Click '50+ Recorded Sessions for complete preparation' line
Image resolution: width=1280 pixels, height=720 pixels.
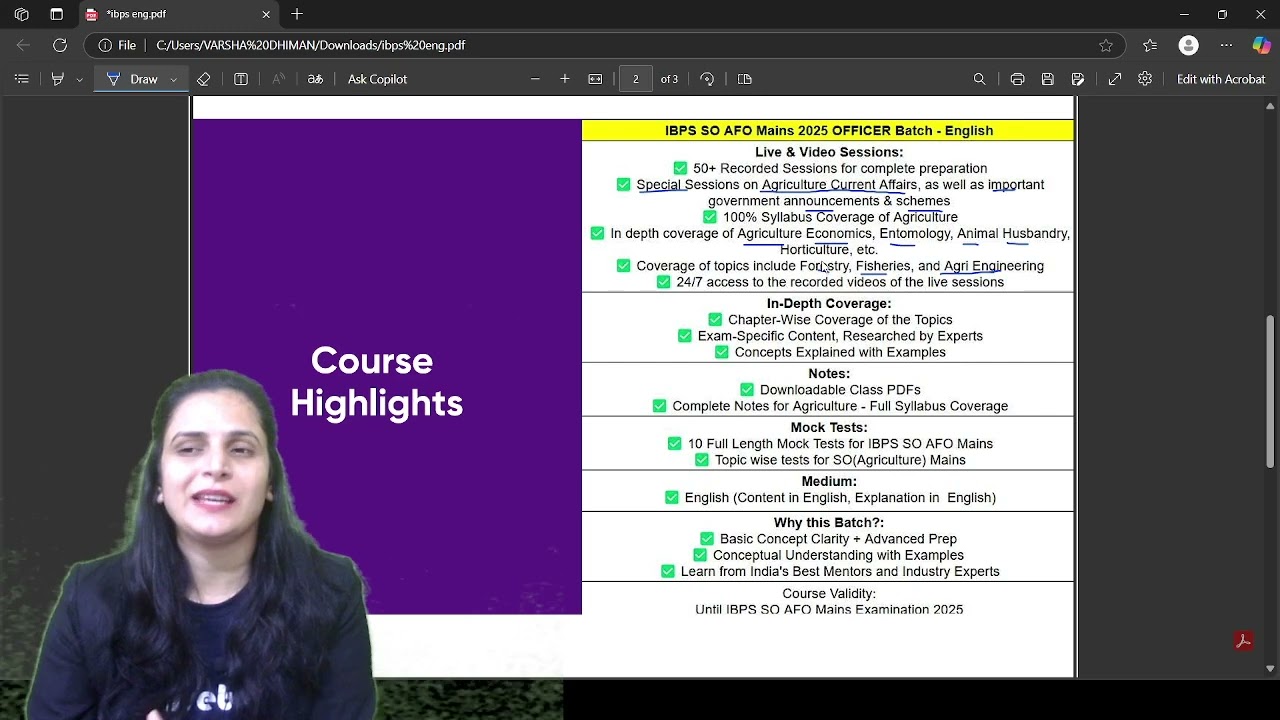click(840, 168)
